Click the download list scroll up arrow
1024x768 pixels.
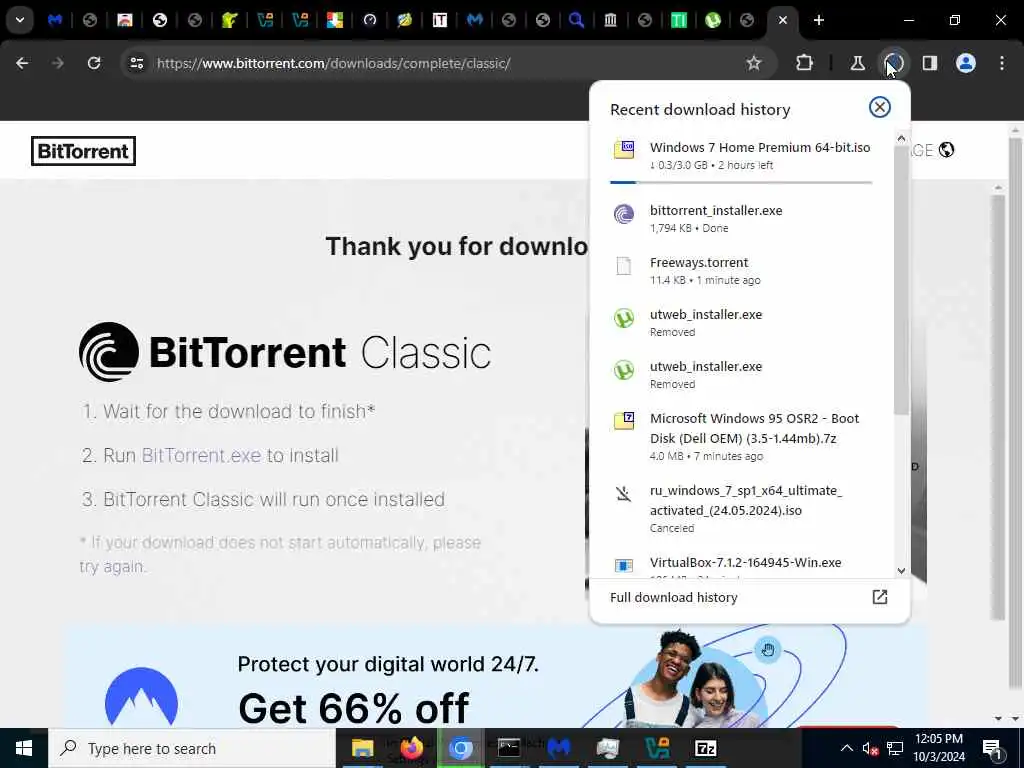point(901,138)
